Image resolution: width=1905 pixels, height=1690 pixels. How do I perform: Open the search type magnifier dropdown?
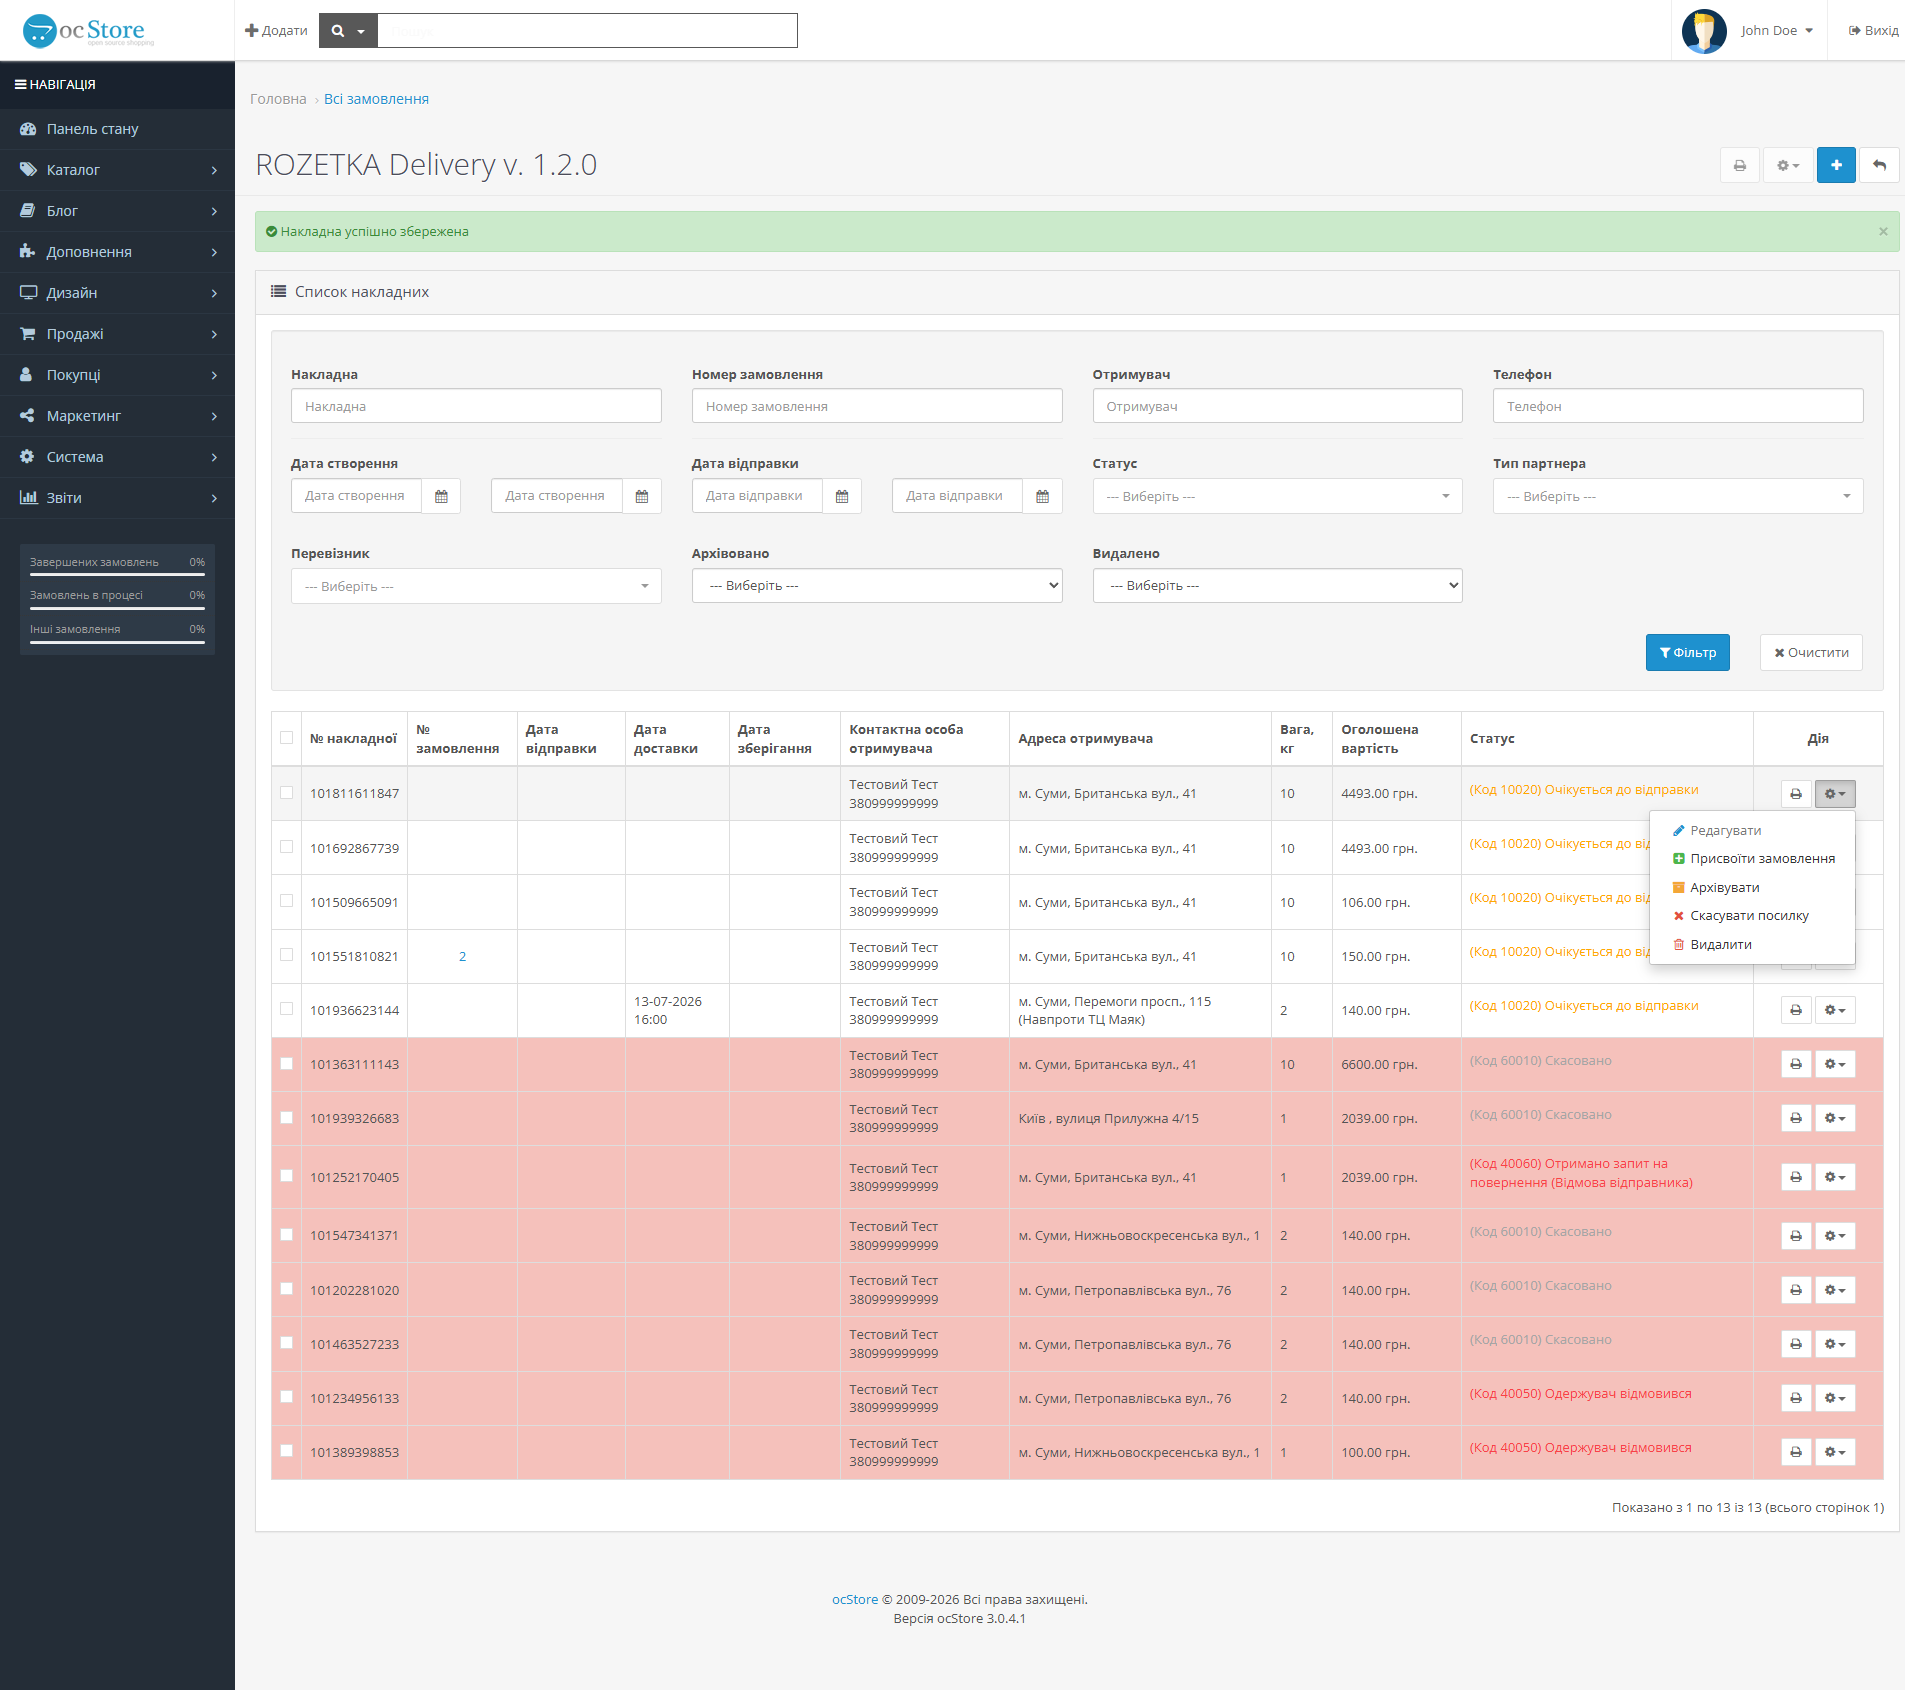coord(348,31)
